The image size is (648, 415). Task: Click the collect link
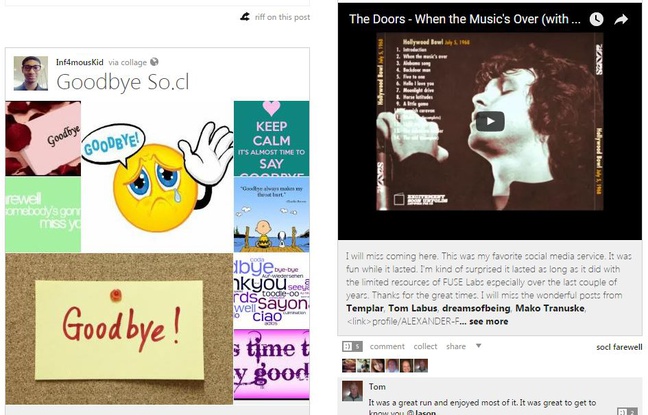coord(425,346)
